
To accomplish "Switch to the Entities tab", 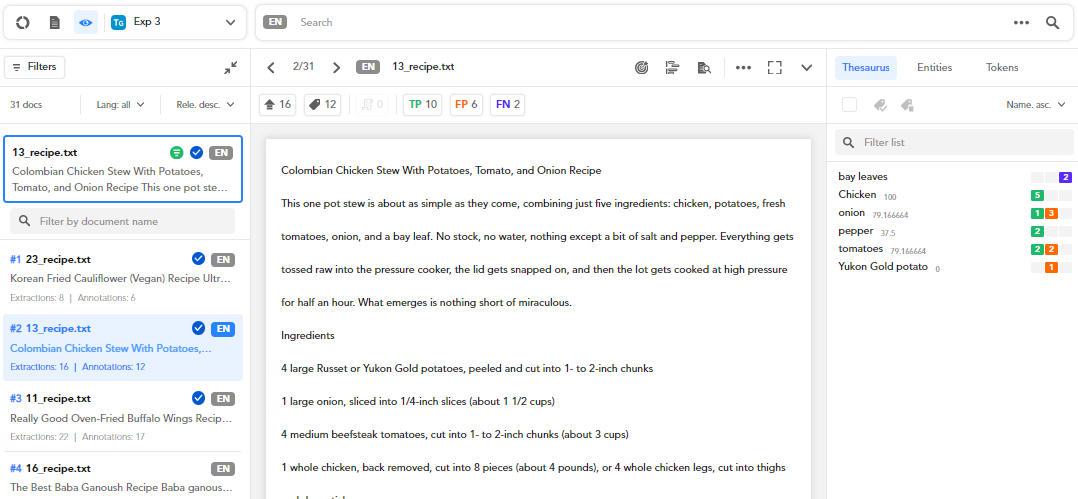I will (934, 68).
